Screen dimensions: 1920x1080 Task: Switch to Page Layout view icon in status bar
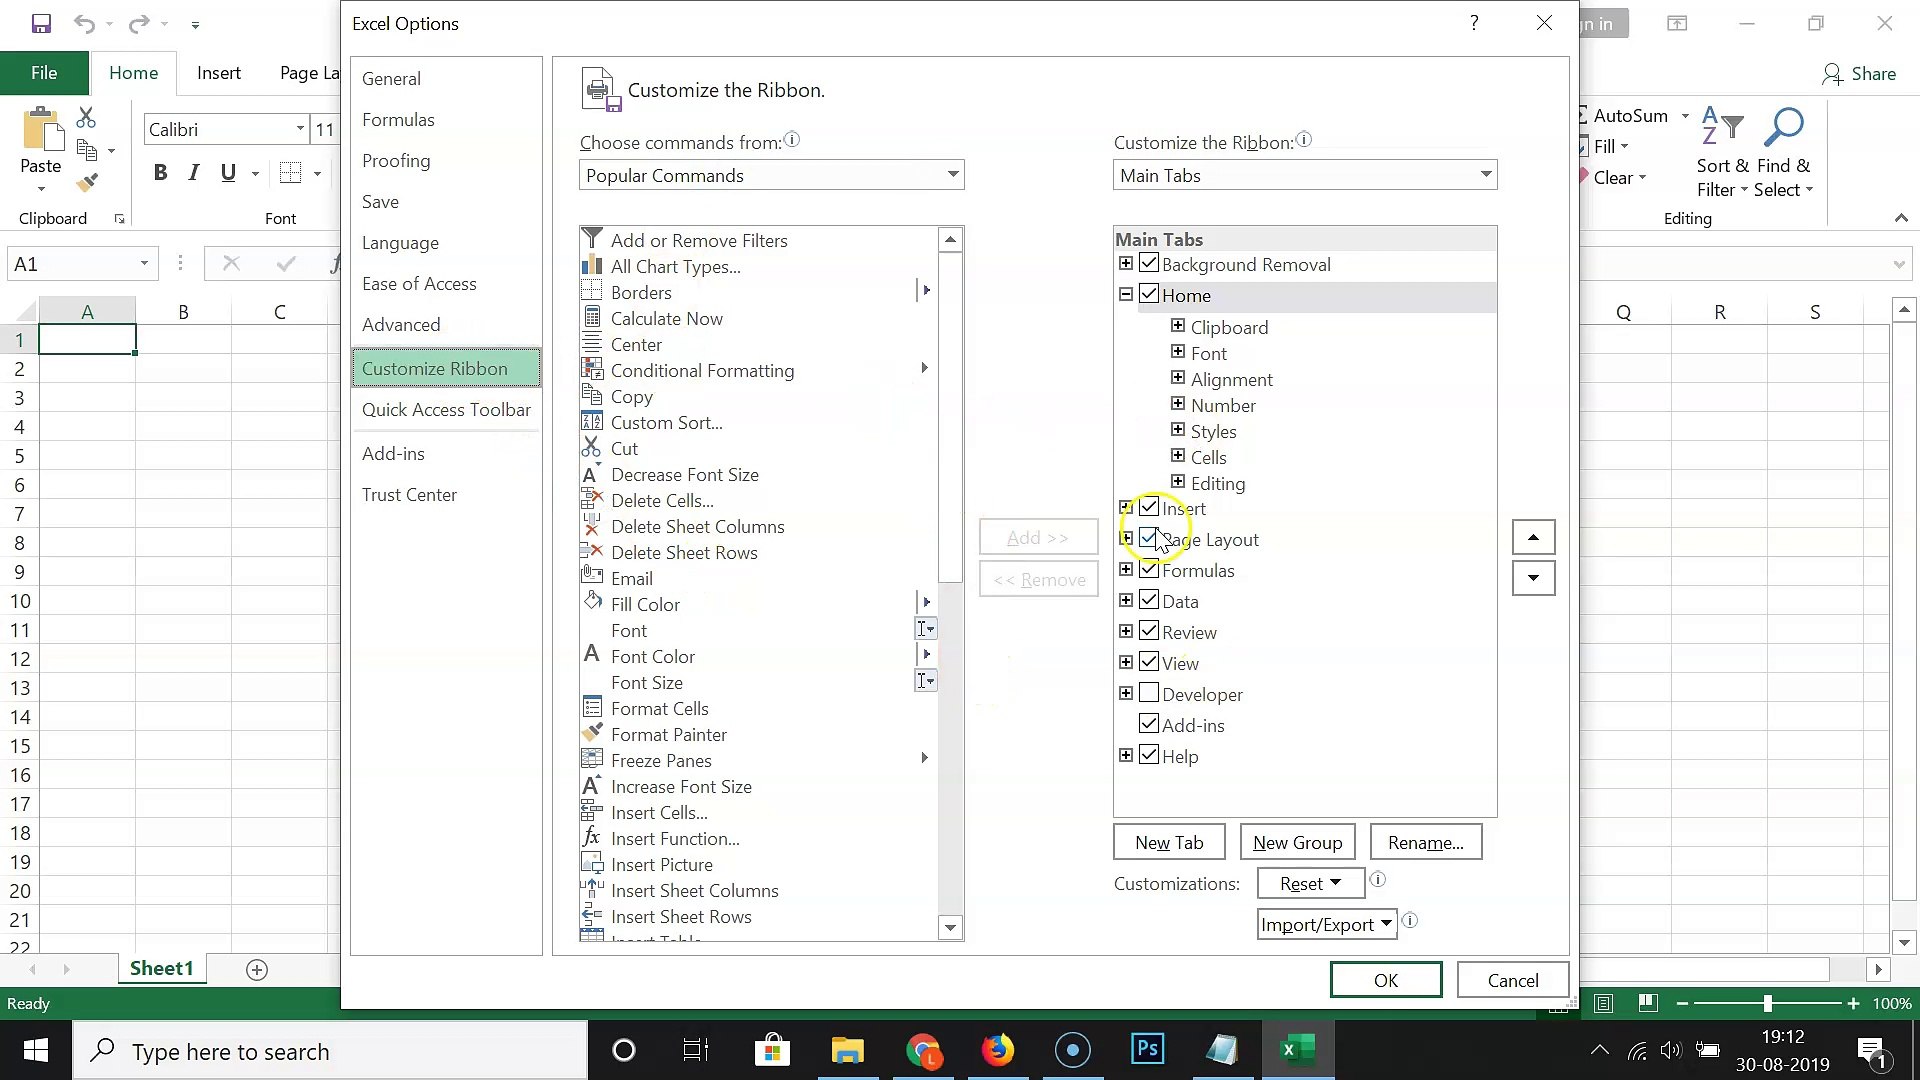click(x=1648, y=1003)
